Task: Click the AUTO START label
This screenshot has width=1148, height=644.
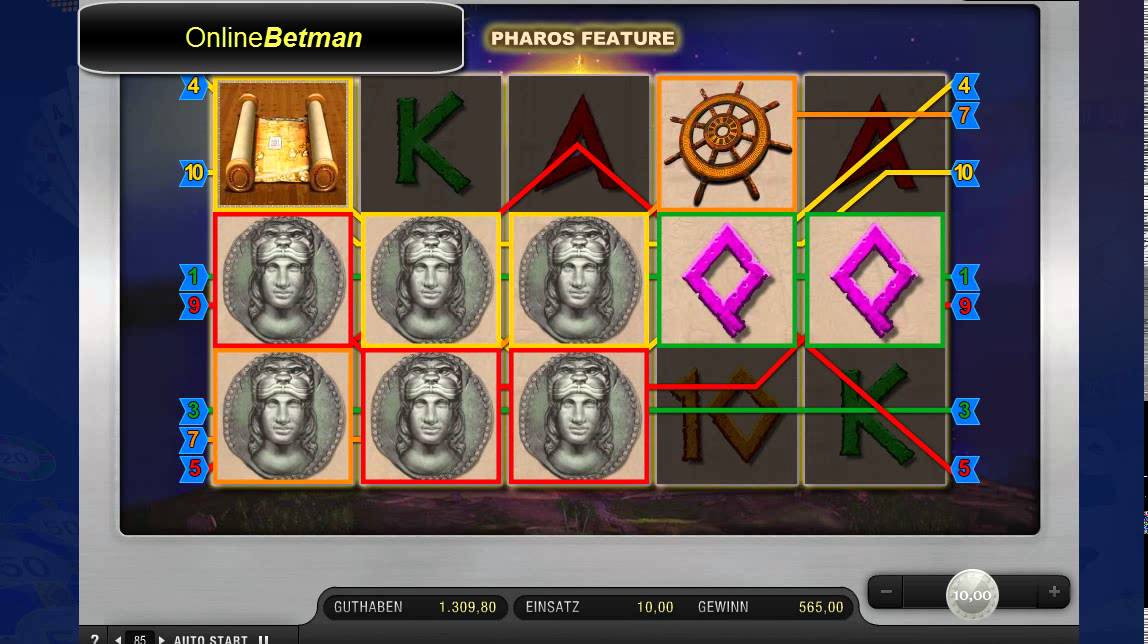Action: coord(211,640)
